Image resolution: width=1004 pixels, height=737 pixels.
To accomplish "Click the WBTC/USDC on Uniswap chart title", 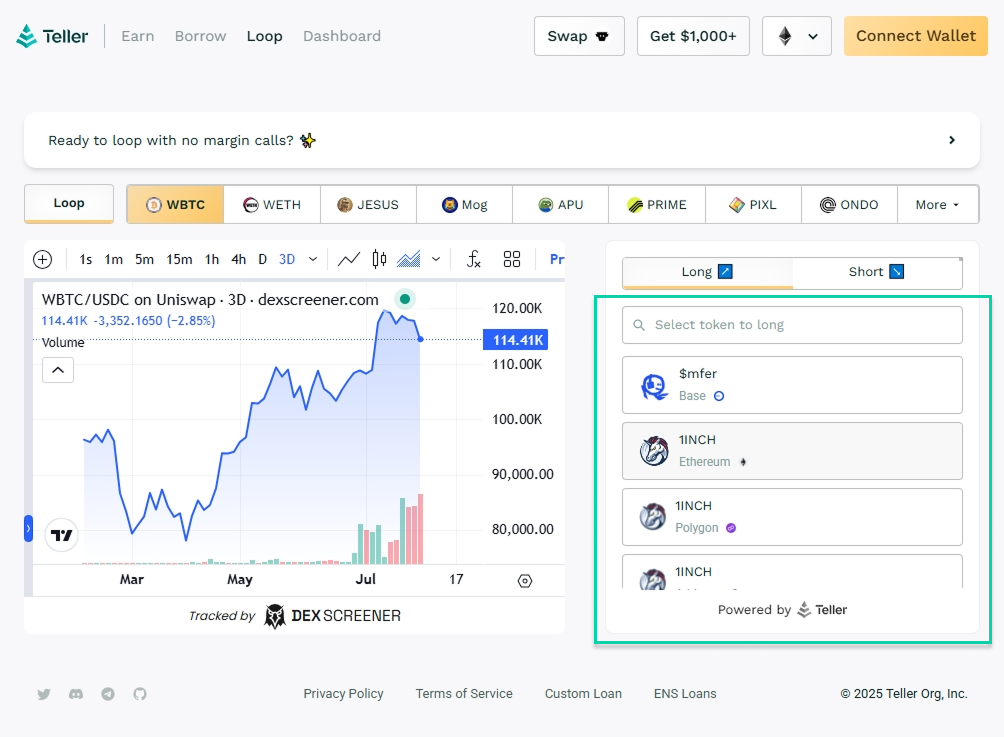I will pyautogui.click(x=210, y=300).
